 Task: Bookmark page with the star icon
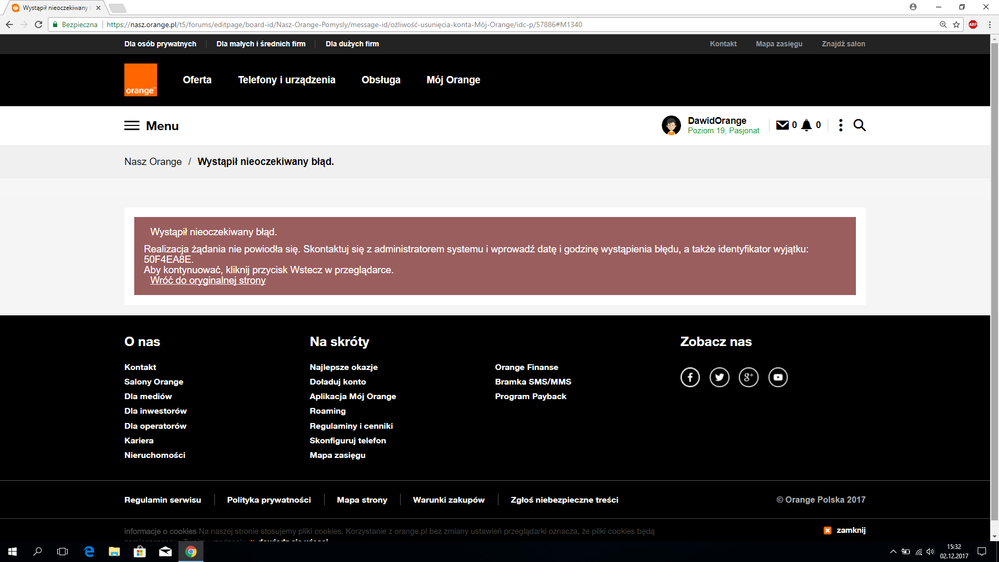(x=957, y=24)
